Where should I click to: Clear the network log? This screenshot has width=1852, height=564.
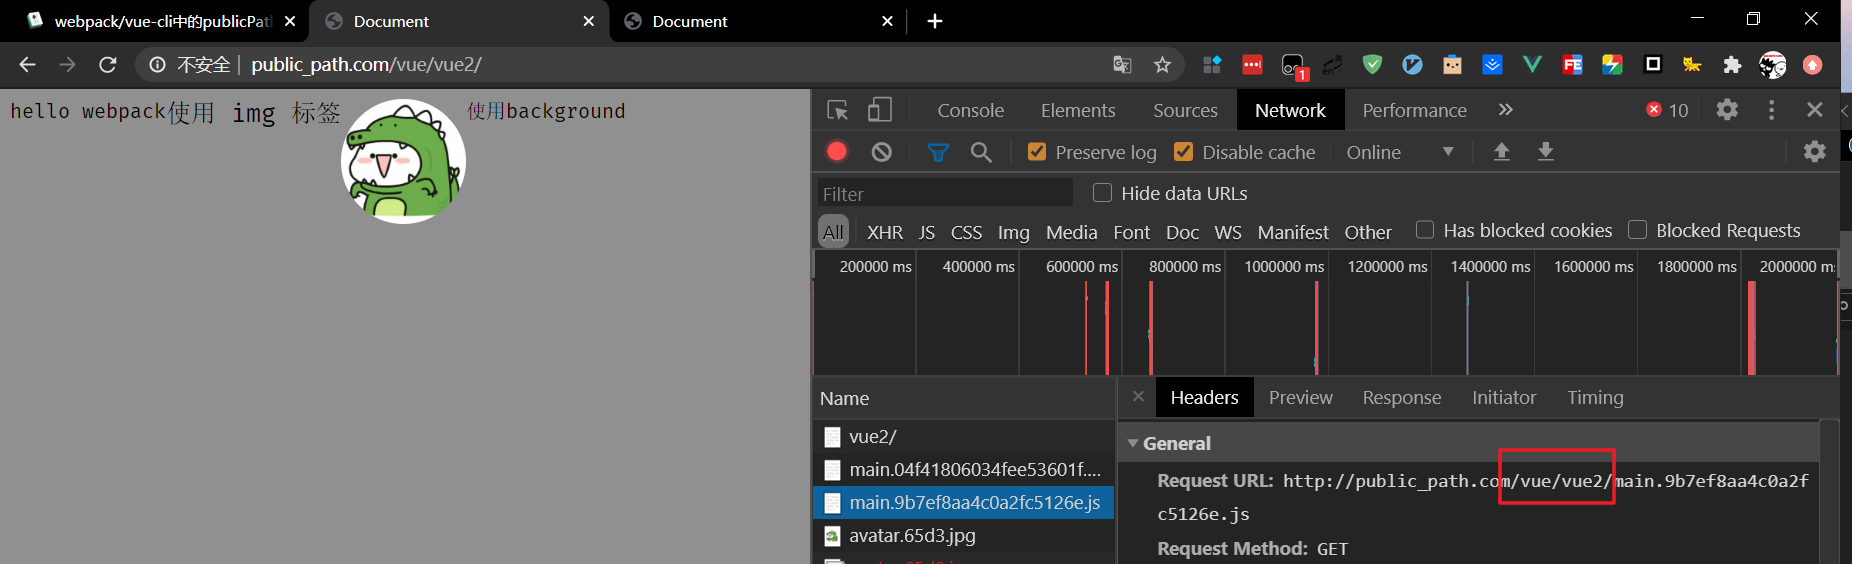[881, 152]
